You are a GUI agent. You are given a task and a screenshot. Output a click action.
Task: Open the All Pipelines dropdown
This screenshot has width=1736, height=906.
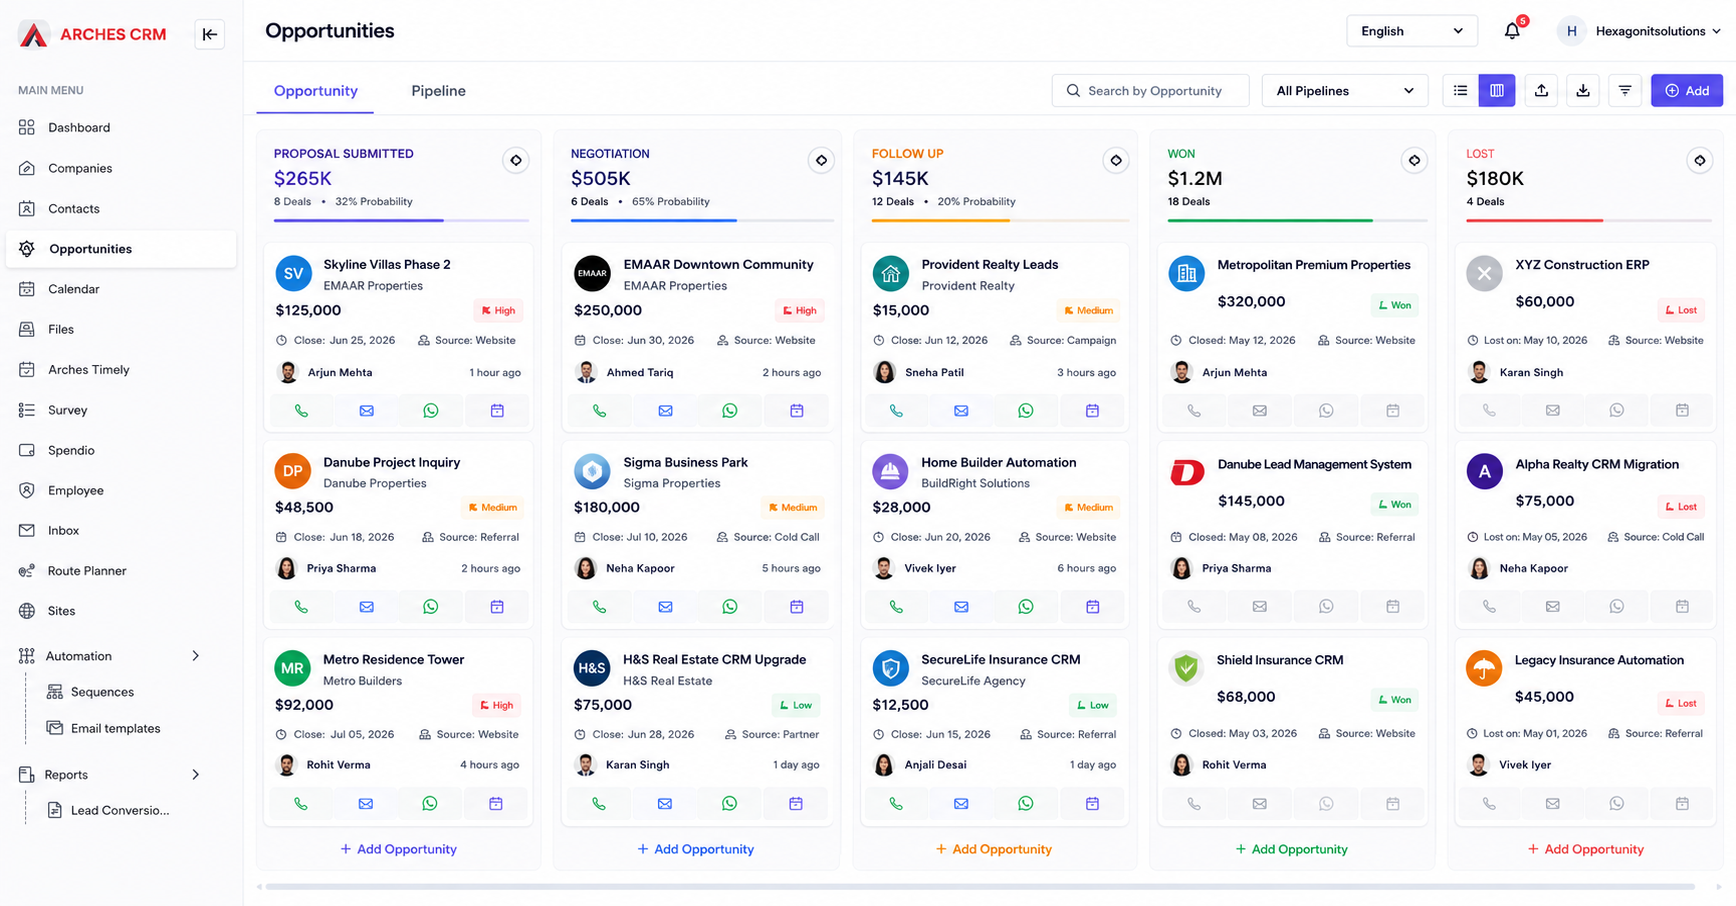pyautogui.click(x=1345, y=91)
